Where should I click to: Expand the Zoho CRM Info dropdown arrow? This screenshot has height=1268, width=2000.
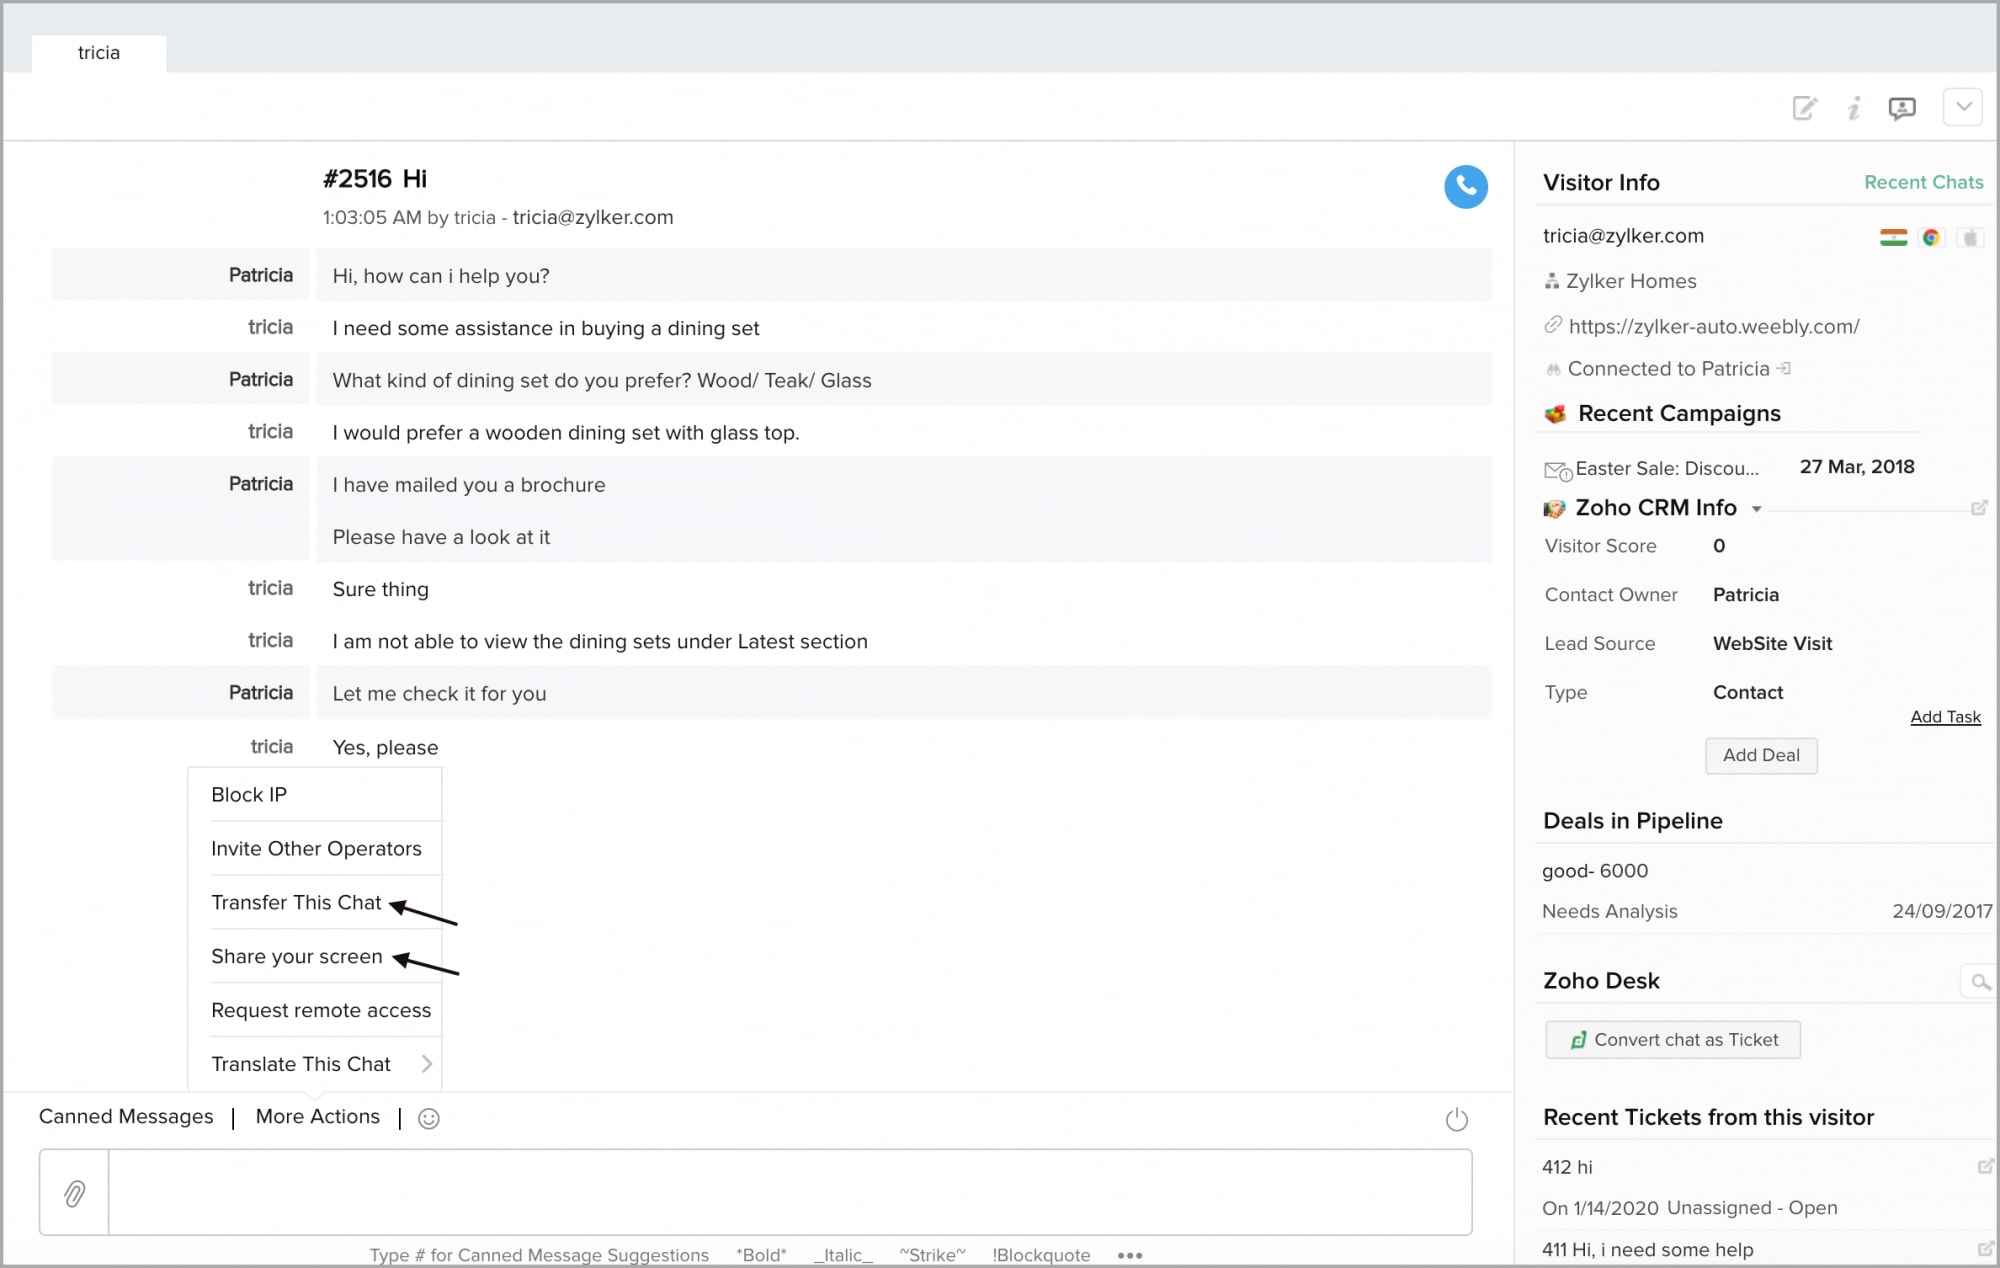[1756, 509]
